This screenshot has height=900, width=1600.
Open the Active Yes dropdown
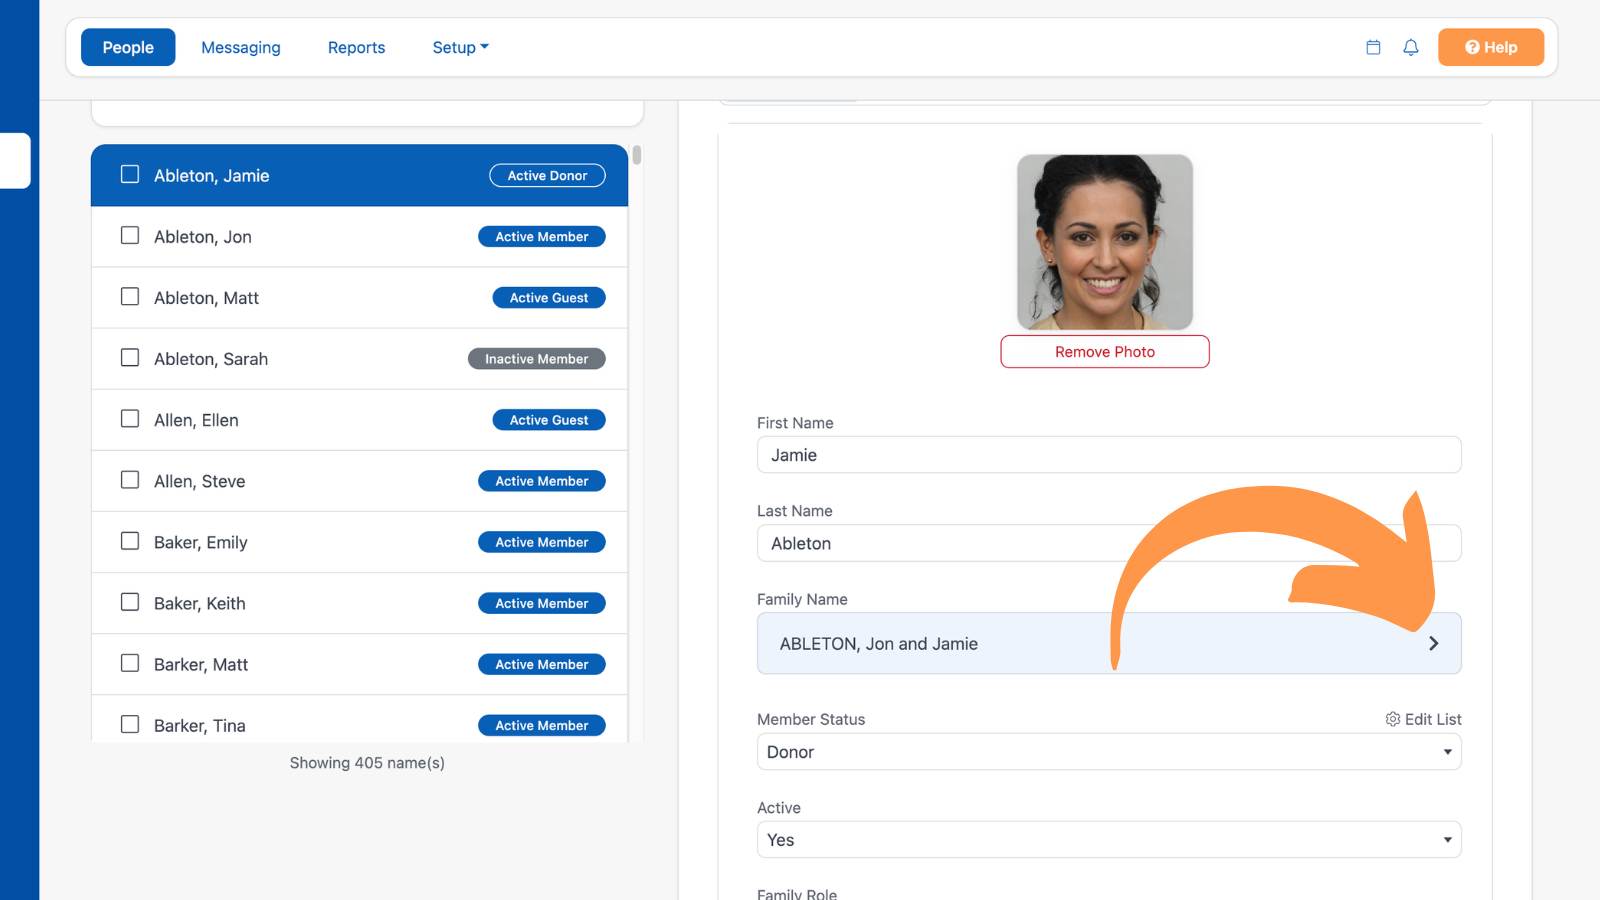(x=1109, y=840)
